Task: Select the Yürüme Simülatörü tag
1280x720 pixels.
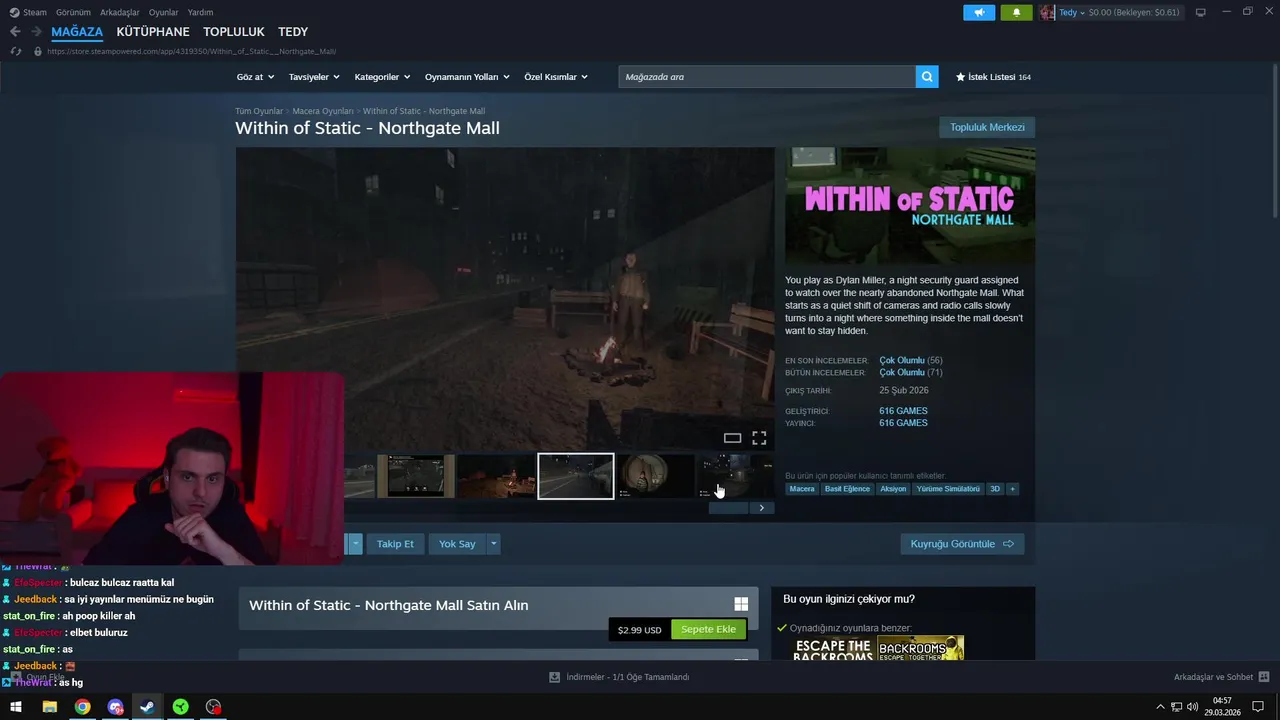Action: [x=948, y=489]
